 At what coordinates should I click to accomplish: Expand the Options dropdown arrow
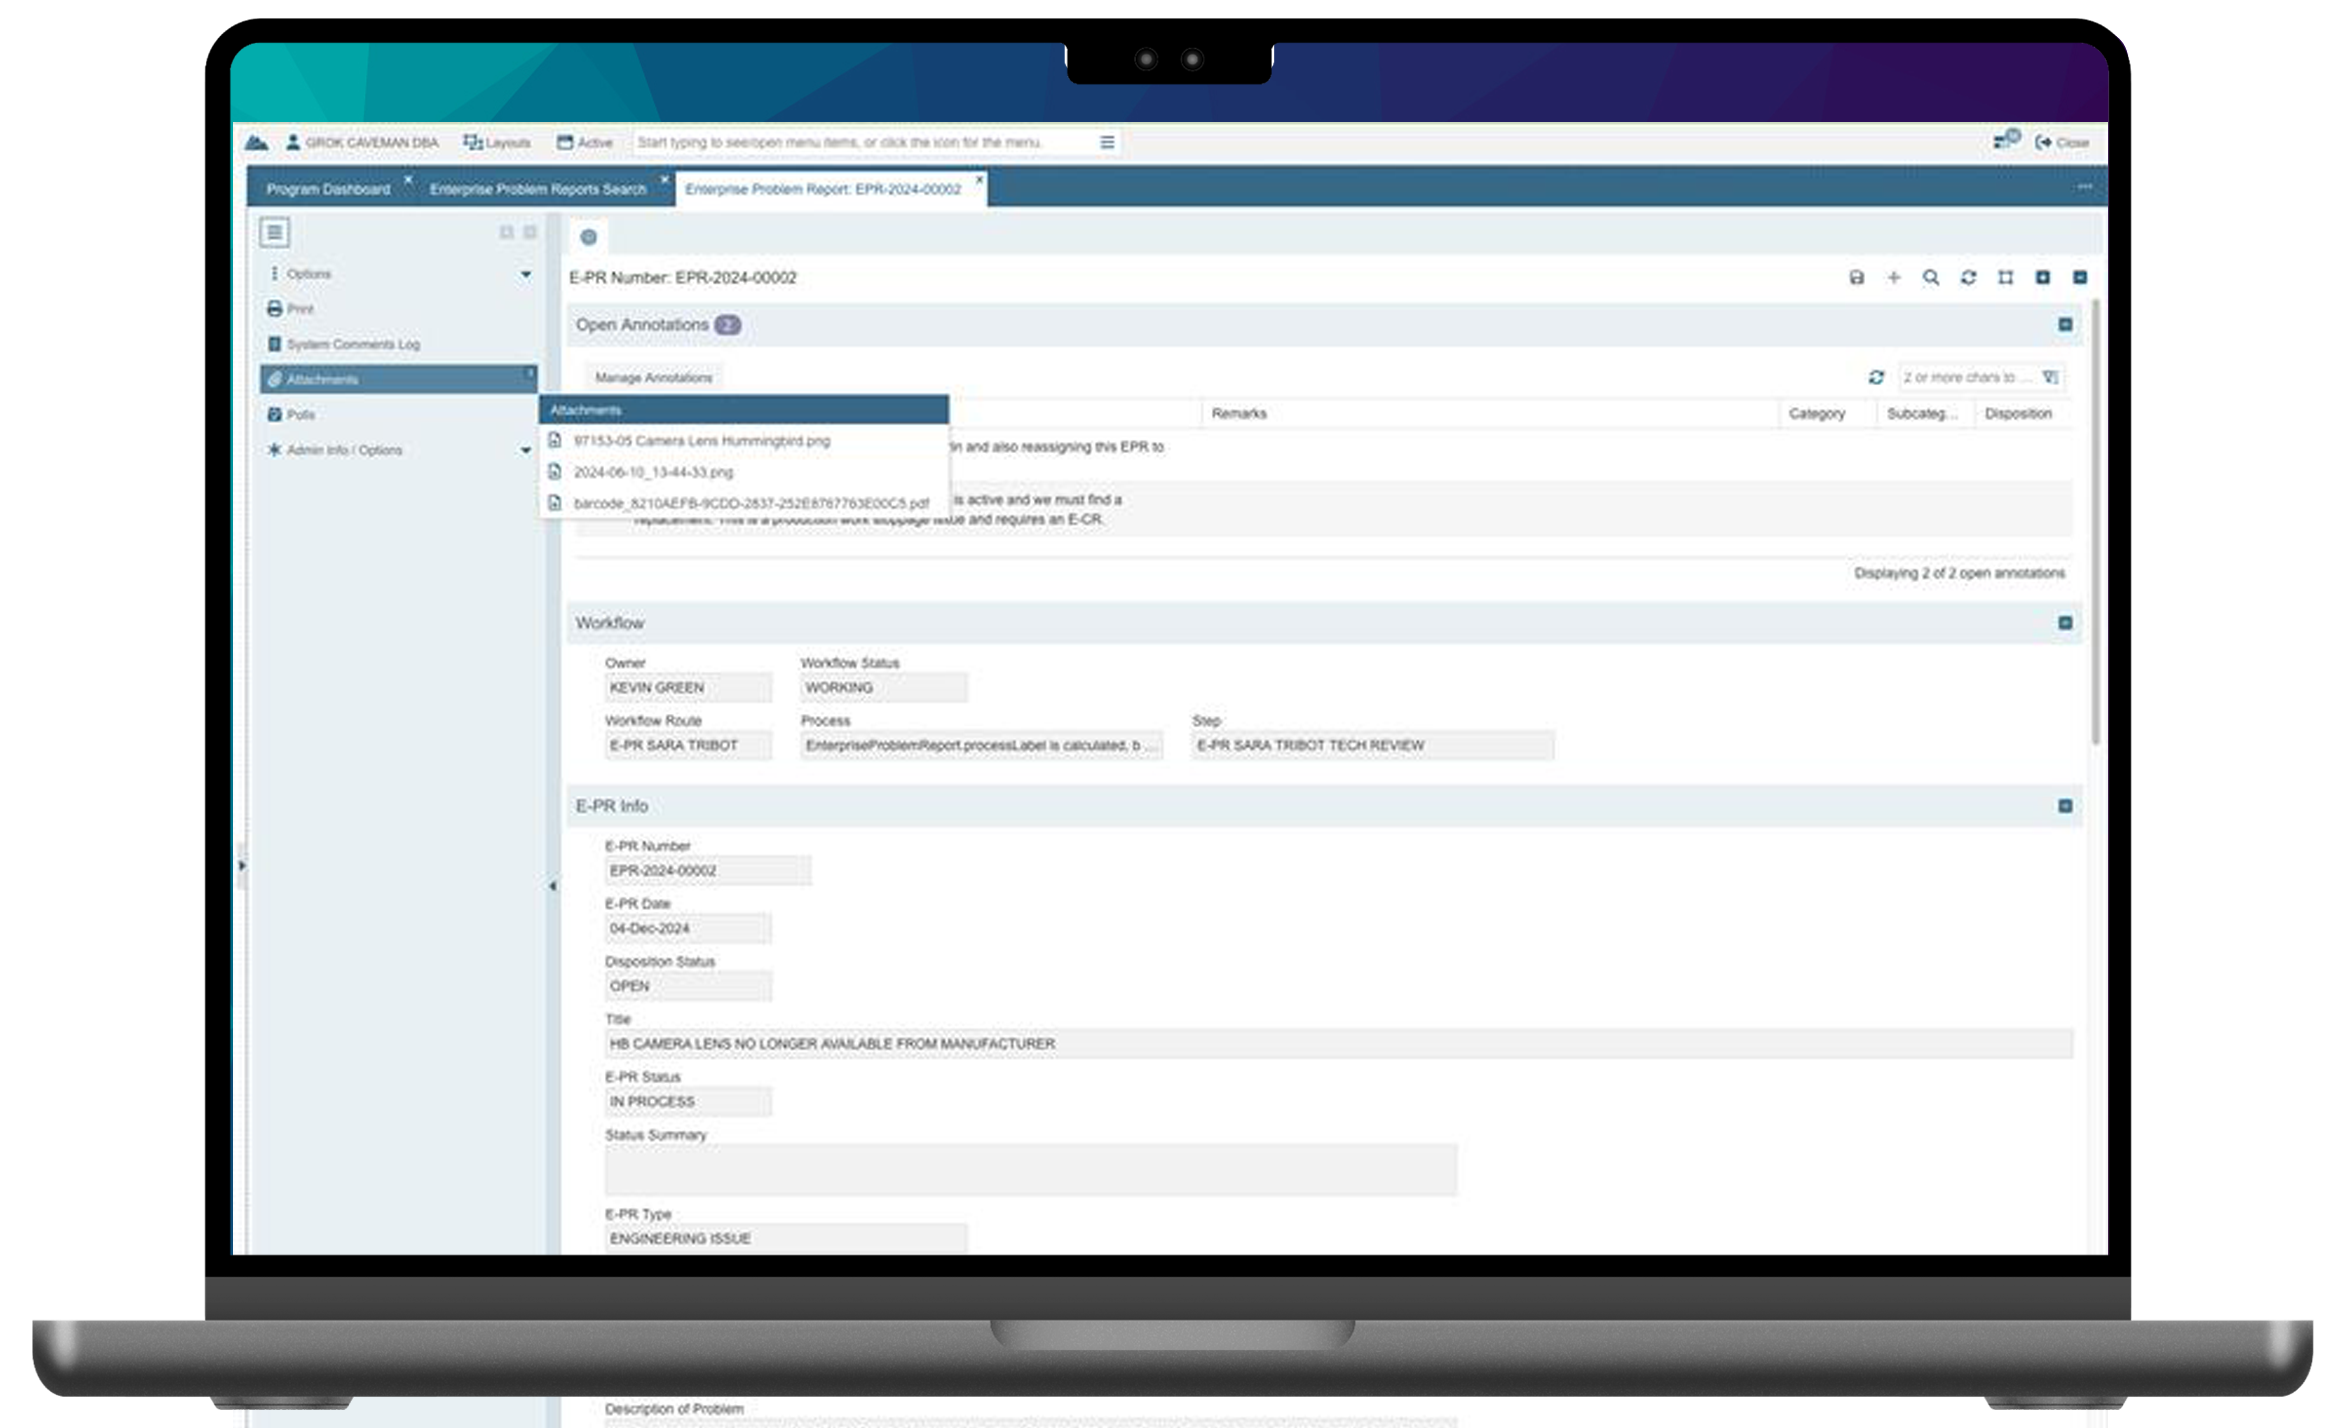526,275
